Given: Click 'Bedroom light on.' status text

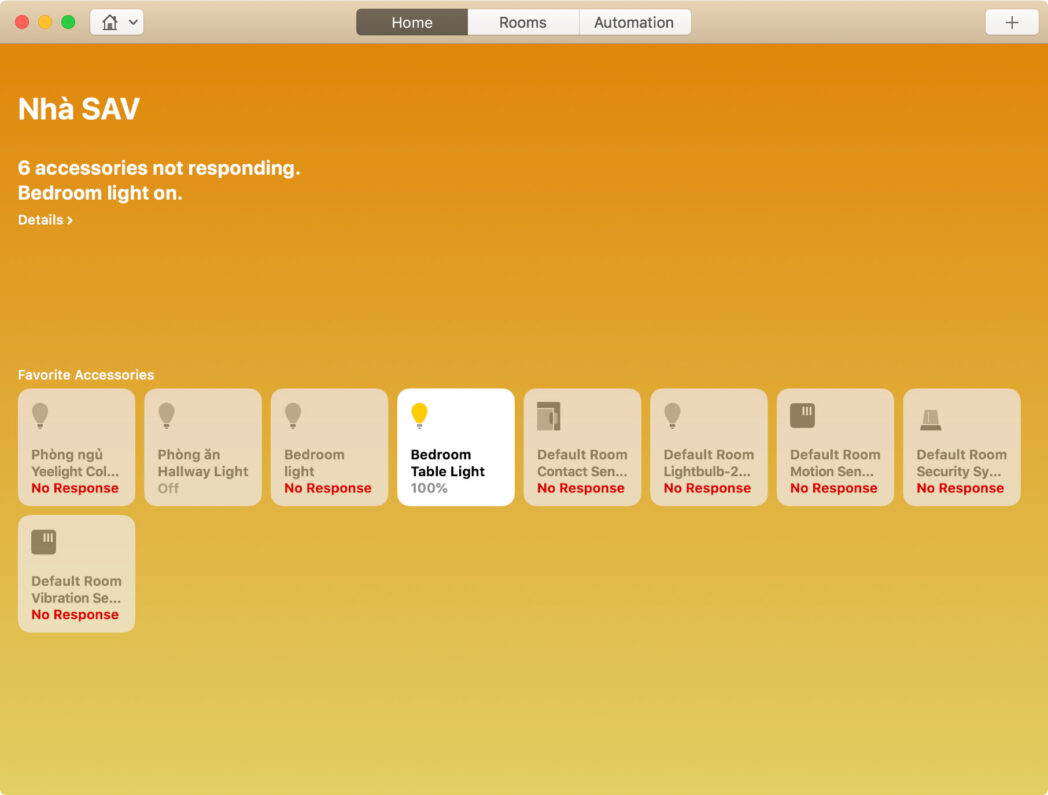Looking at the screenshot, I should (100, 193).
